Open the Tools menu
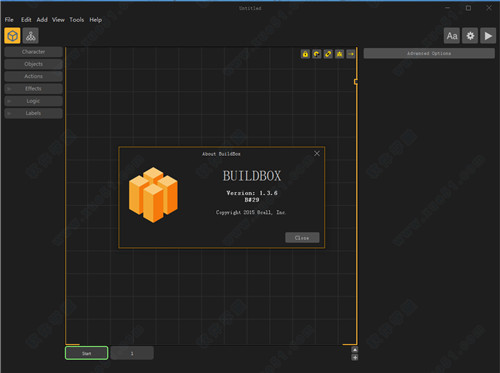Viewport: 500px width, 373px height. [x=77, y=20]
